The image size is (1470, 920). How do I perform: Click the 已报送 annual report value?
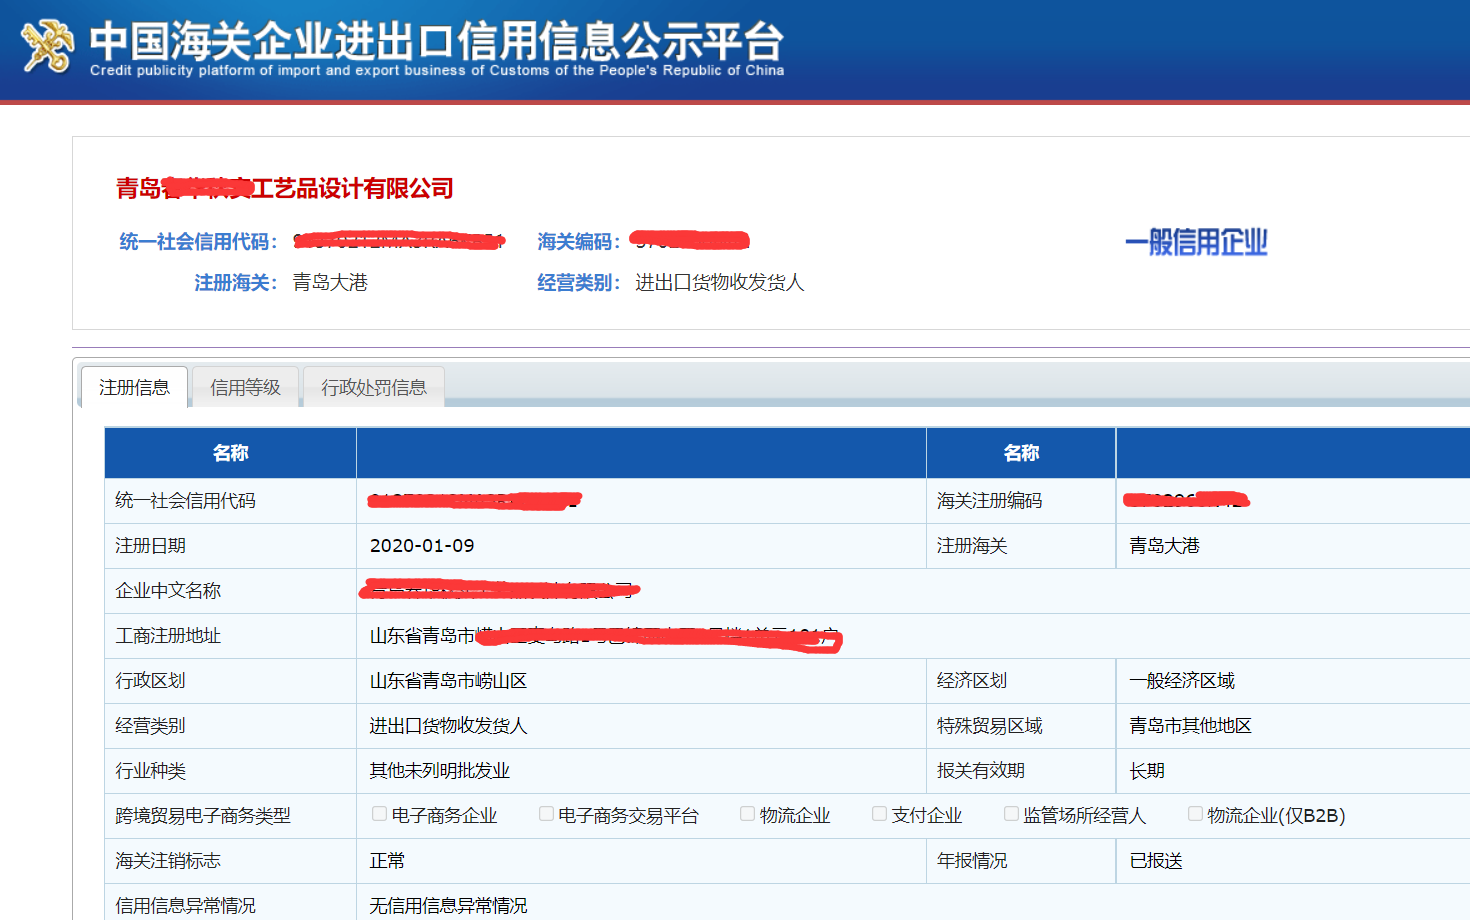1156,861
